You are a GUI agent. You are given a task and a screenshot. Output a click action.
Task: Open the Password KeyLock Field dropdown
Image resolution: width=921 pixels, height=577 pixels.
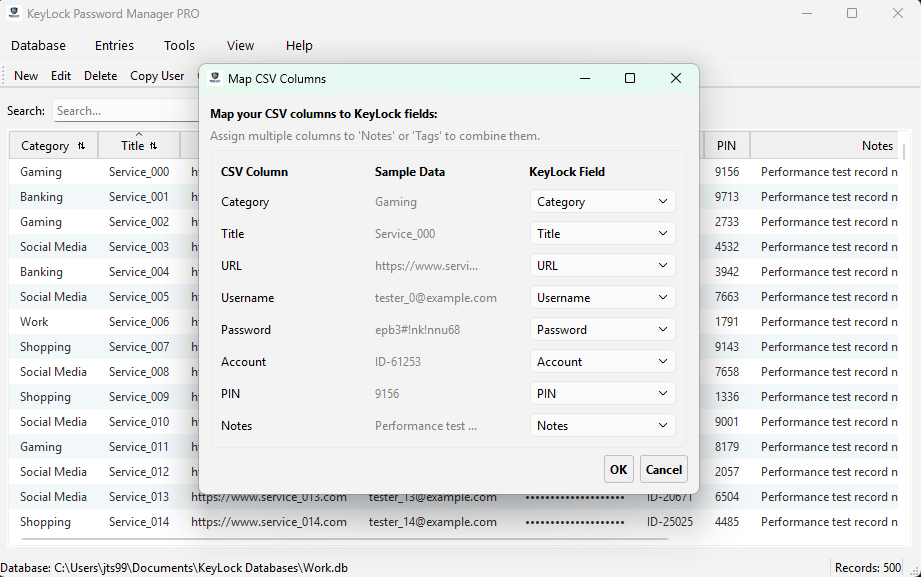602,330
